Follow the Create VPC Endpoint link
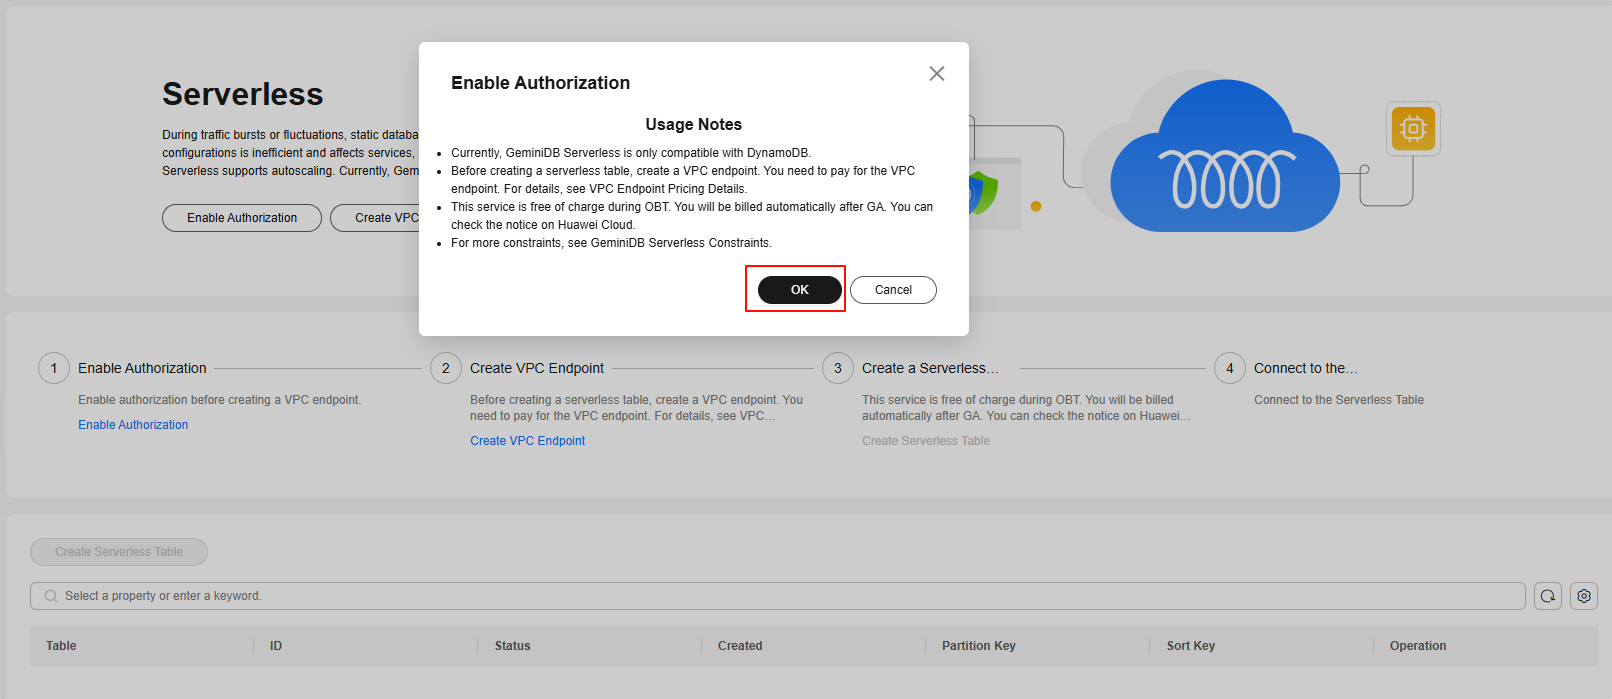This screenshot has width=1612, height=699. [x=528, y=441]
